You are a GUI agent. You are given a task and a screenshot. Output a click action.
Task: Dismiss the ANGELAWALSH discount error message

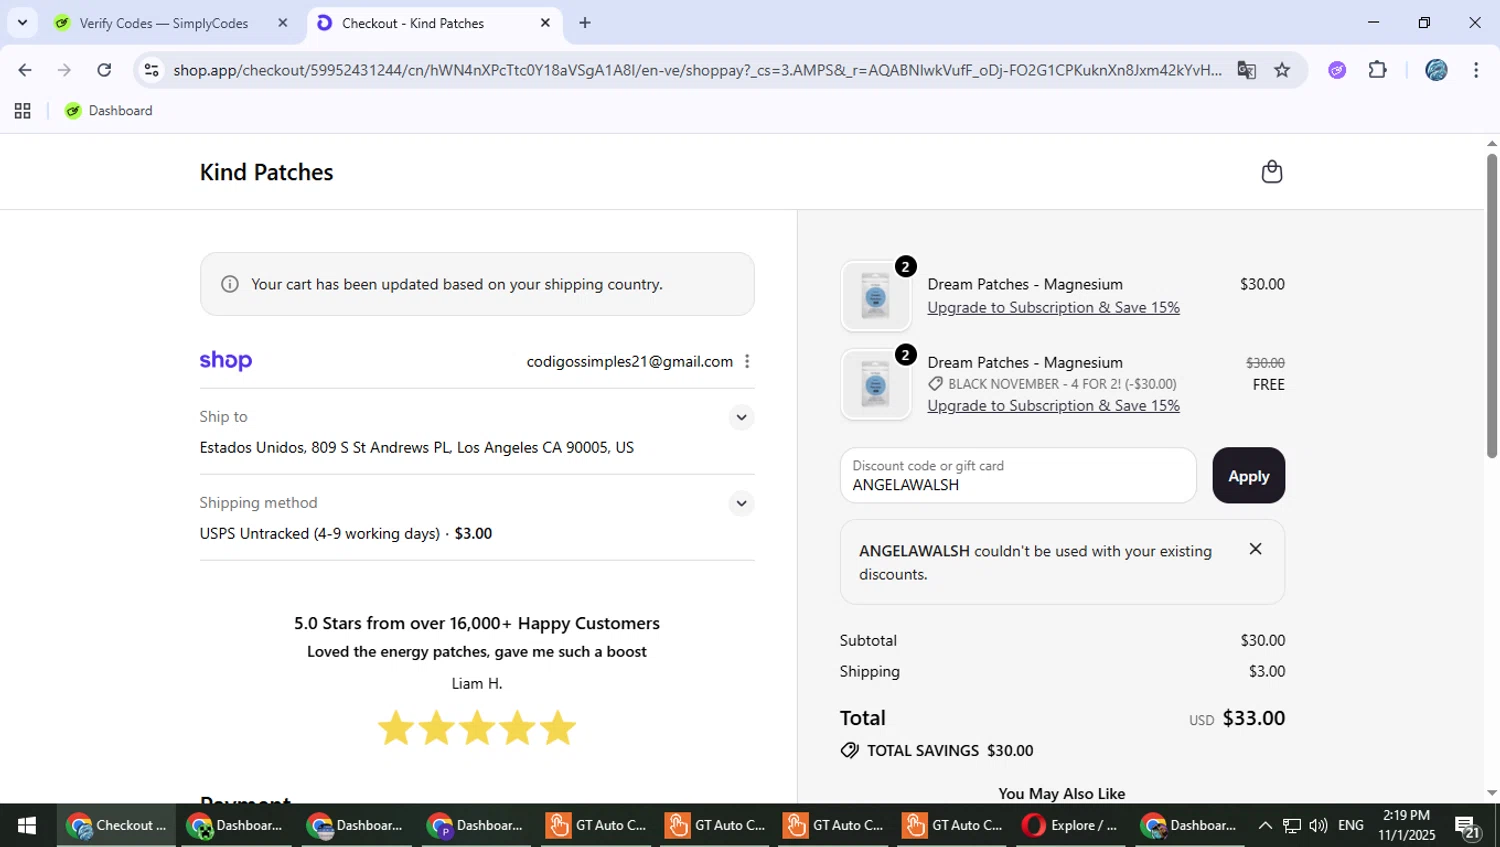(x=1255, y=549)
